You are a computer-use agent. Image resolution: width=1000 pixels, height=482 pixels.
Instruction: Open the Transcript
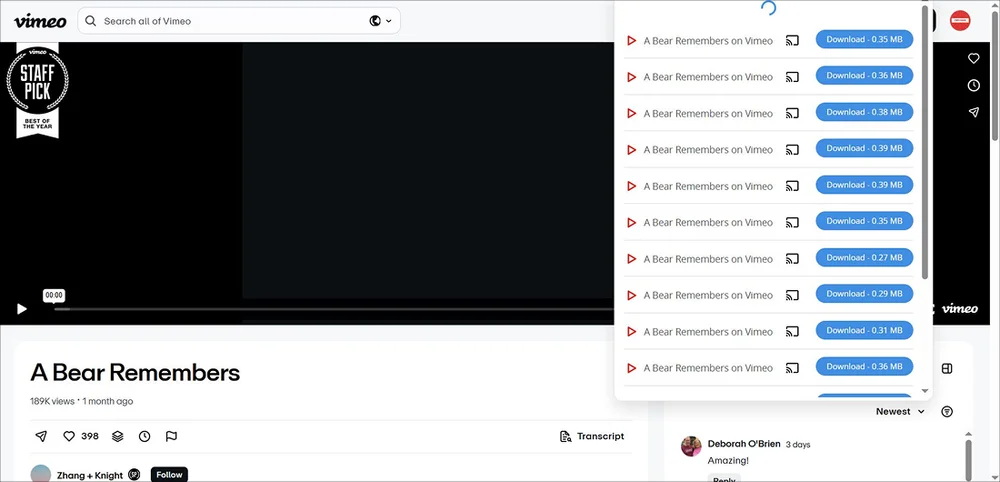click(x=592, y=436)
